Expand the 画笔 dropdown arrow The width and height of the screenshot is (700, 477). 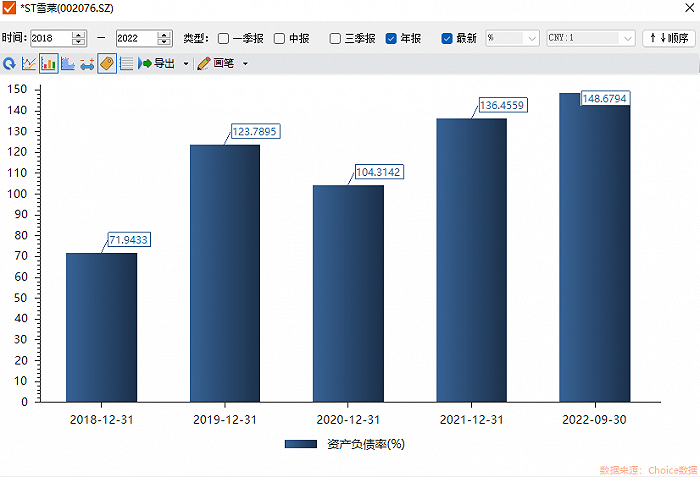point(245,64)
